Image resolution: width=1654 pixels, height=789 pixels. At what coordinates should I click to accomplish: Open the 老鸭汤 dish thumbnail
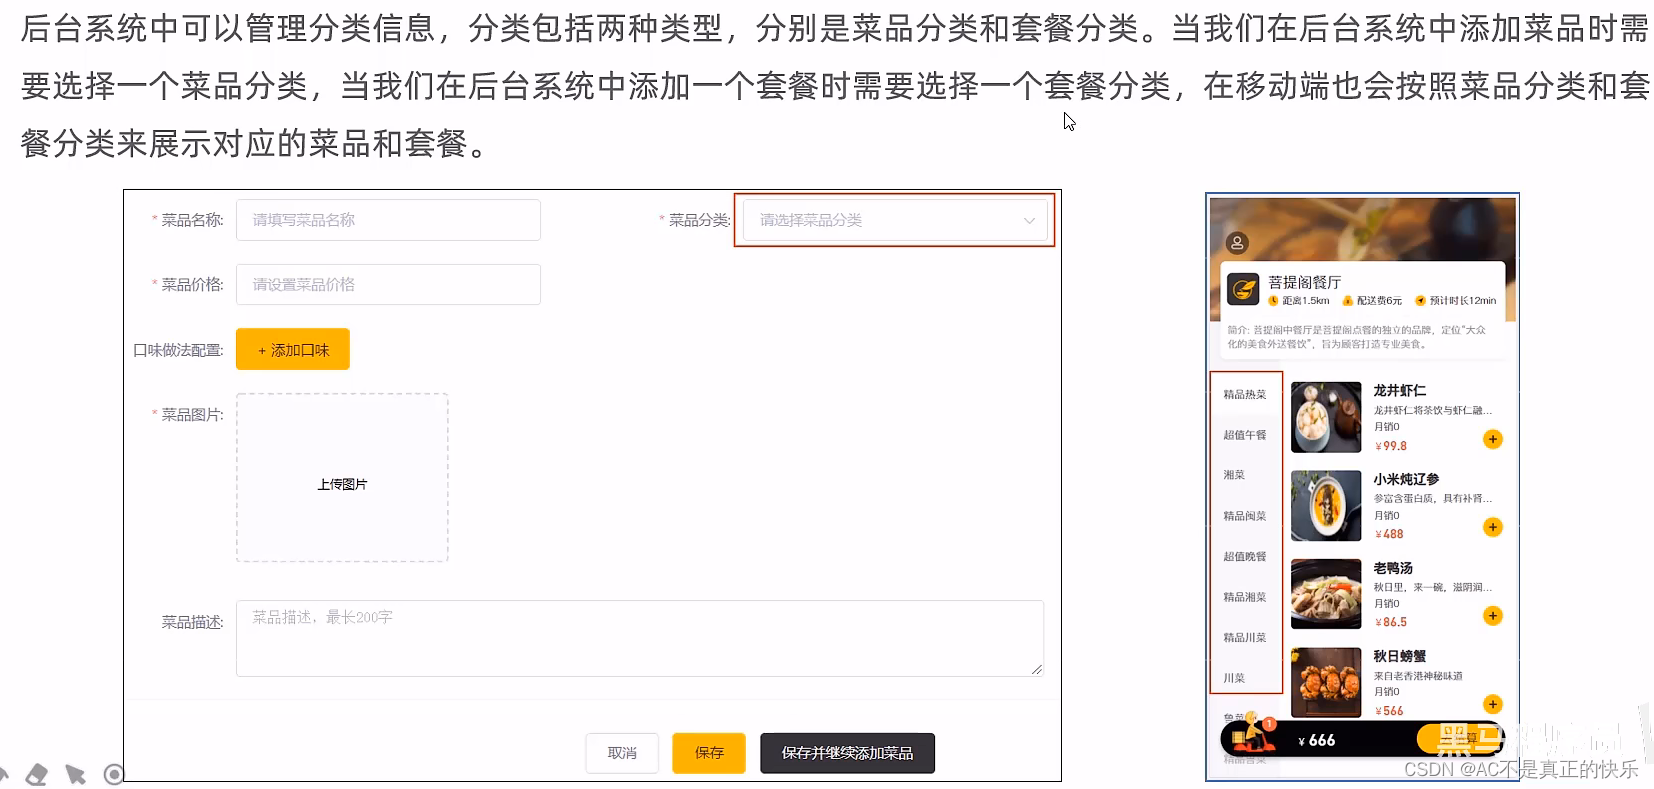click(x=1326, y=594)
